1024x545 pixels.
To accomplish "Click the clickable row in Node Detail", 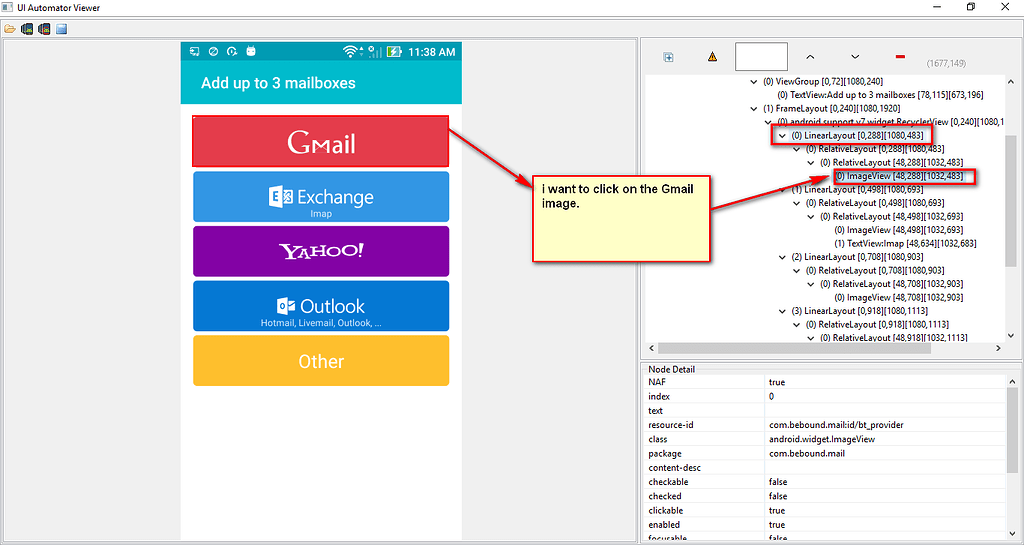I will click(x=825, y=510).
